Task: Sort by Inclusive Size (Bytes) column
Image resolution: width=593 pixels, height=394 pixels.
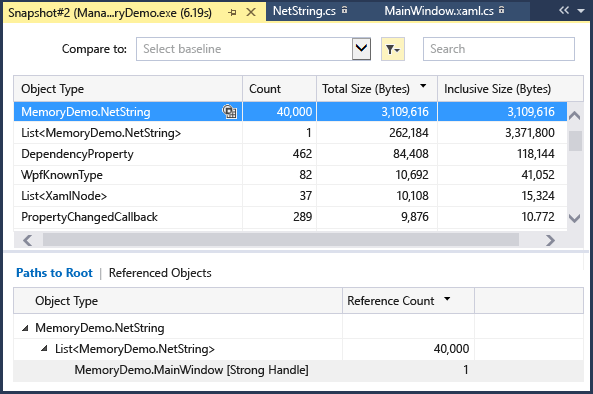Action: (510, 89)
